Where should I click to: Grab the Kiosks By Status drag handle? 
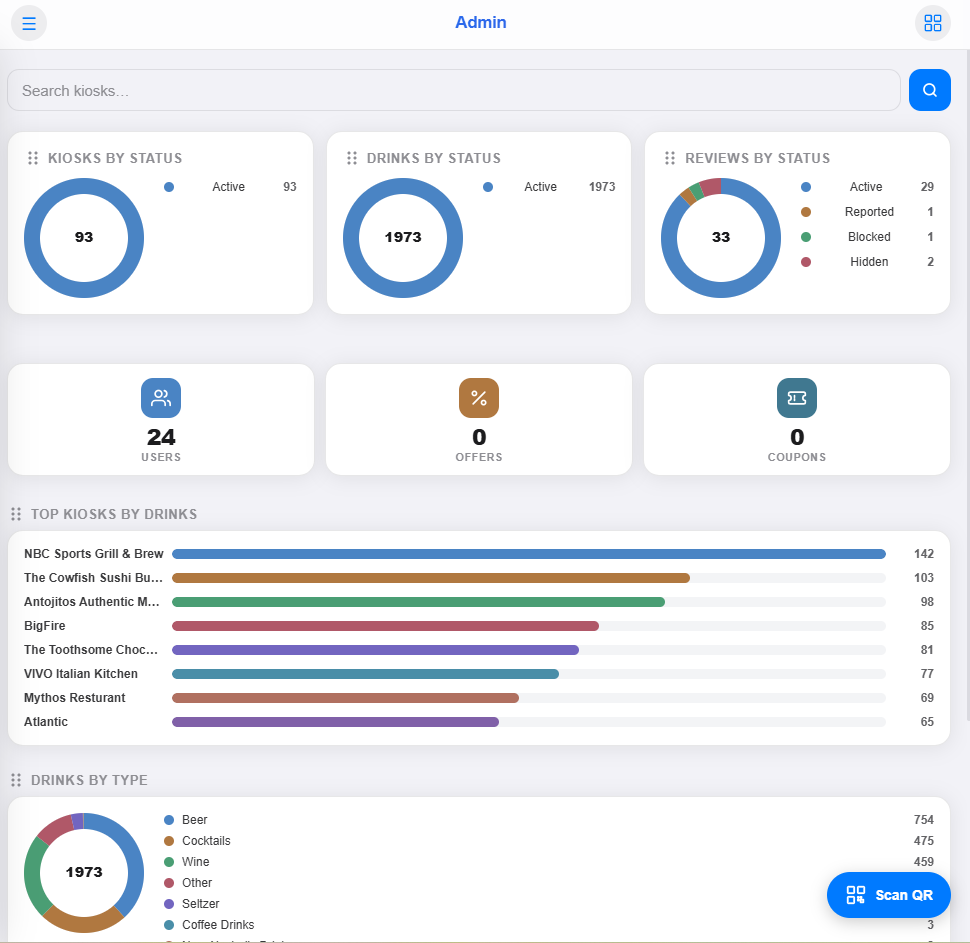33,158
